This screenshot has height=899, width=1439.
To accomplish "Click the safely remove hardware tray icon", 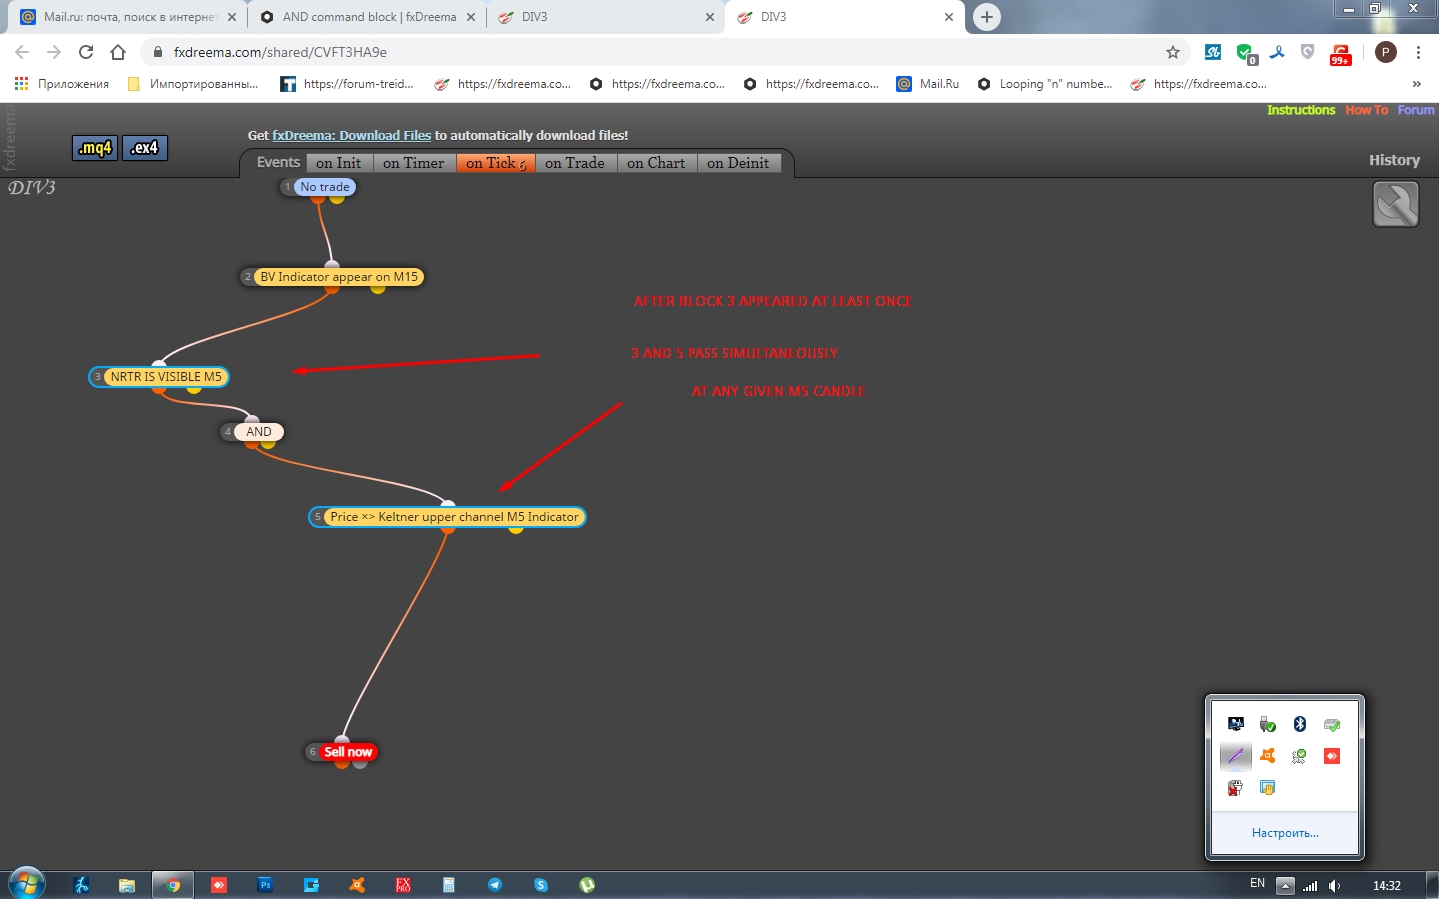I will click(1268, 724).
